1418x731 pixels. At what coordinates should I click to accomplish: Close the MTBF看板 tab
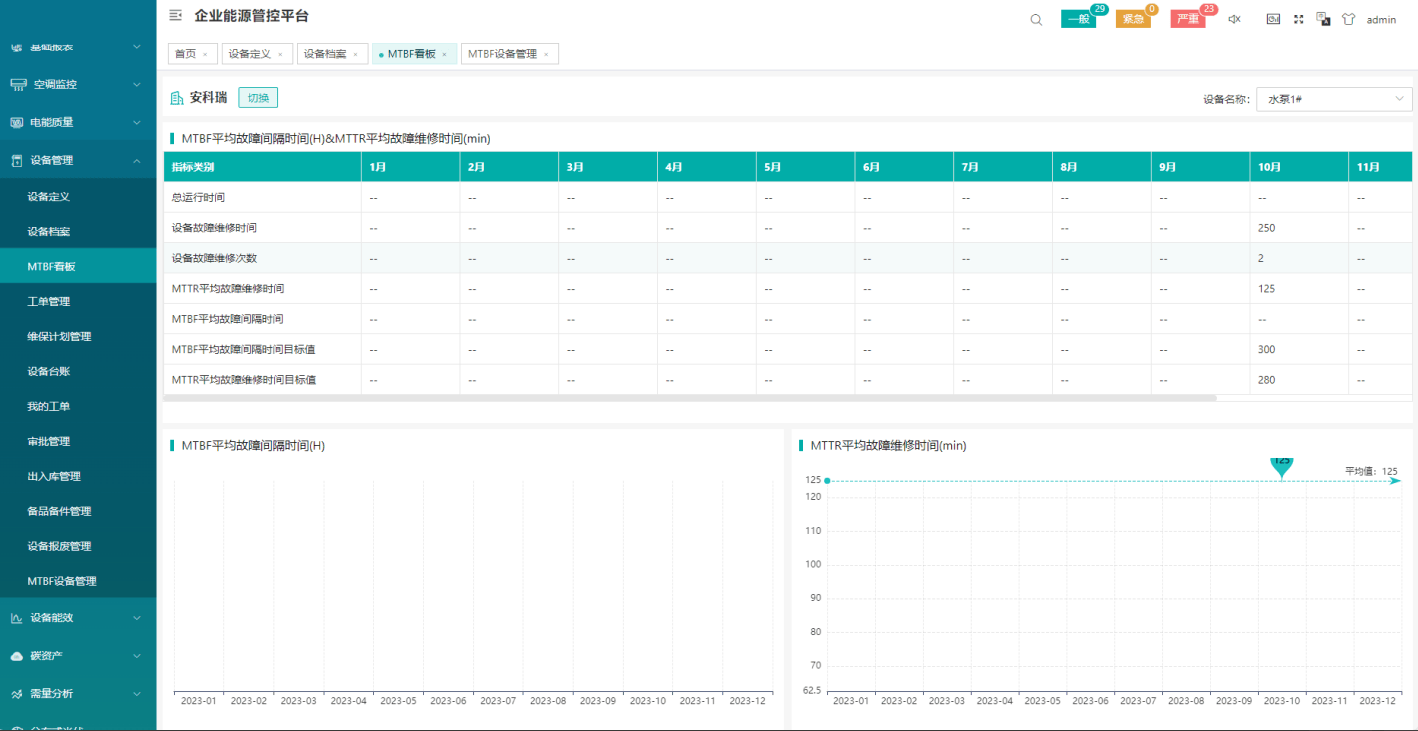(444, 54)
